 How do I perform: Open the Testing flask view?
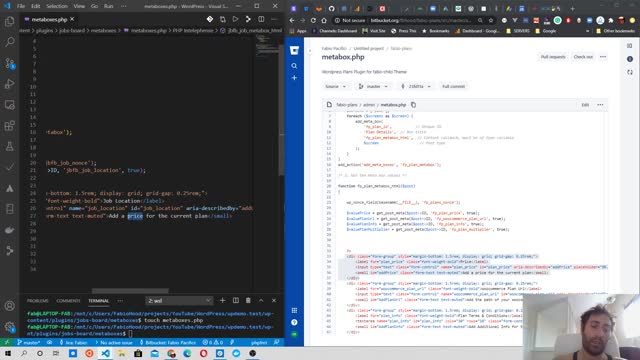[x=9, y=147]
